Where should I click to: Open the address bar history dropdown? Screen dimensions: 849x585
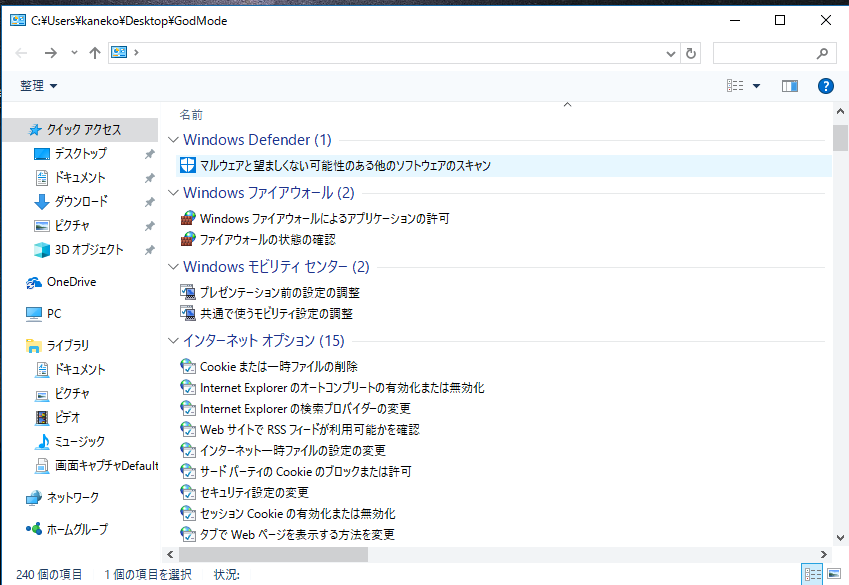[x=671, y=53]
